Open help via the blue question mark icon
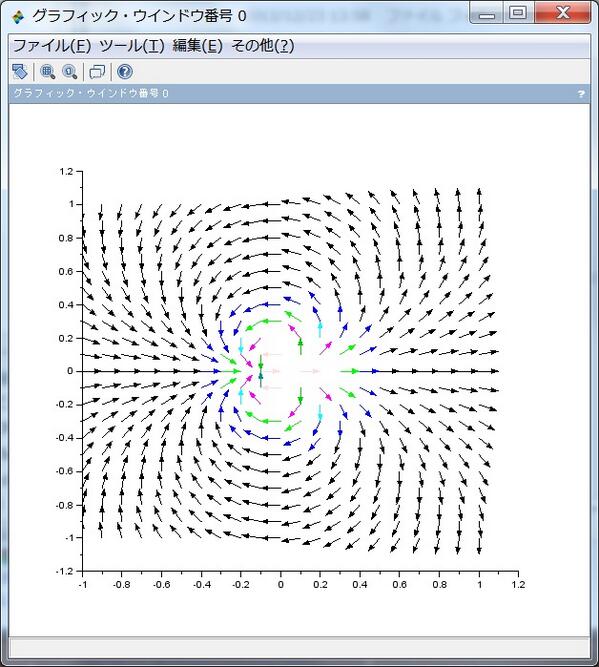Image resolution: width=599 pixels, height=667 pixels. click(125, 71)
